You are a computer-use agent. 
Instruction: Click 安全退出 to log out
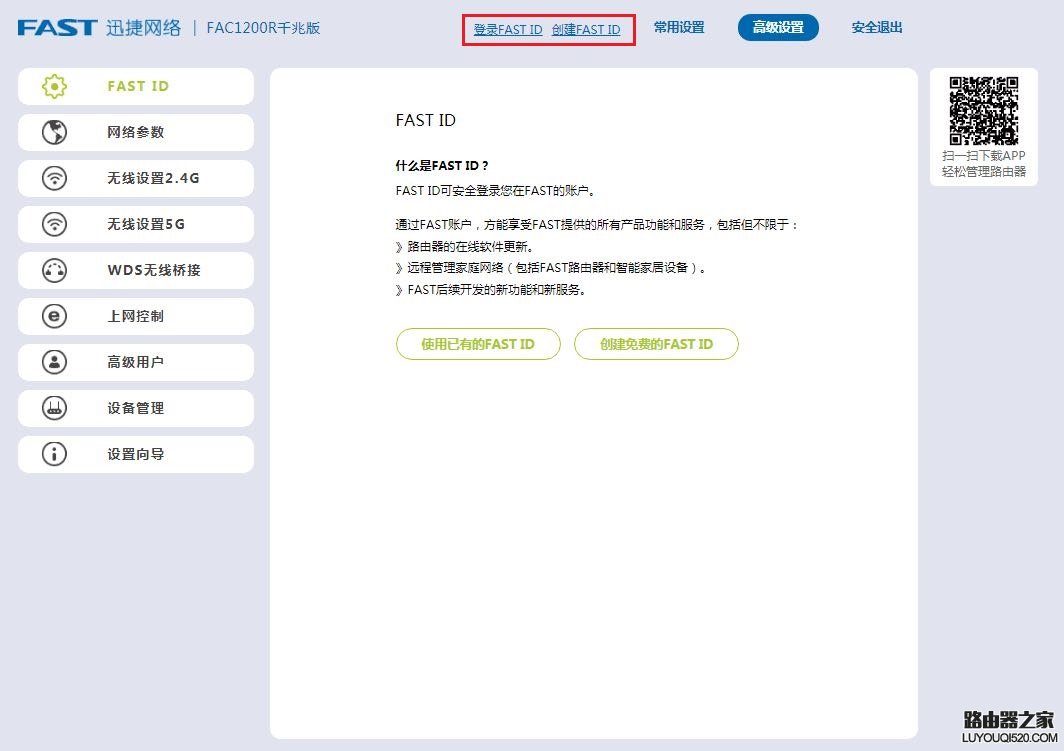point(877,28)
